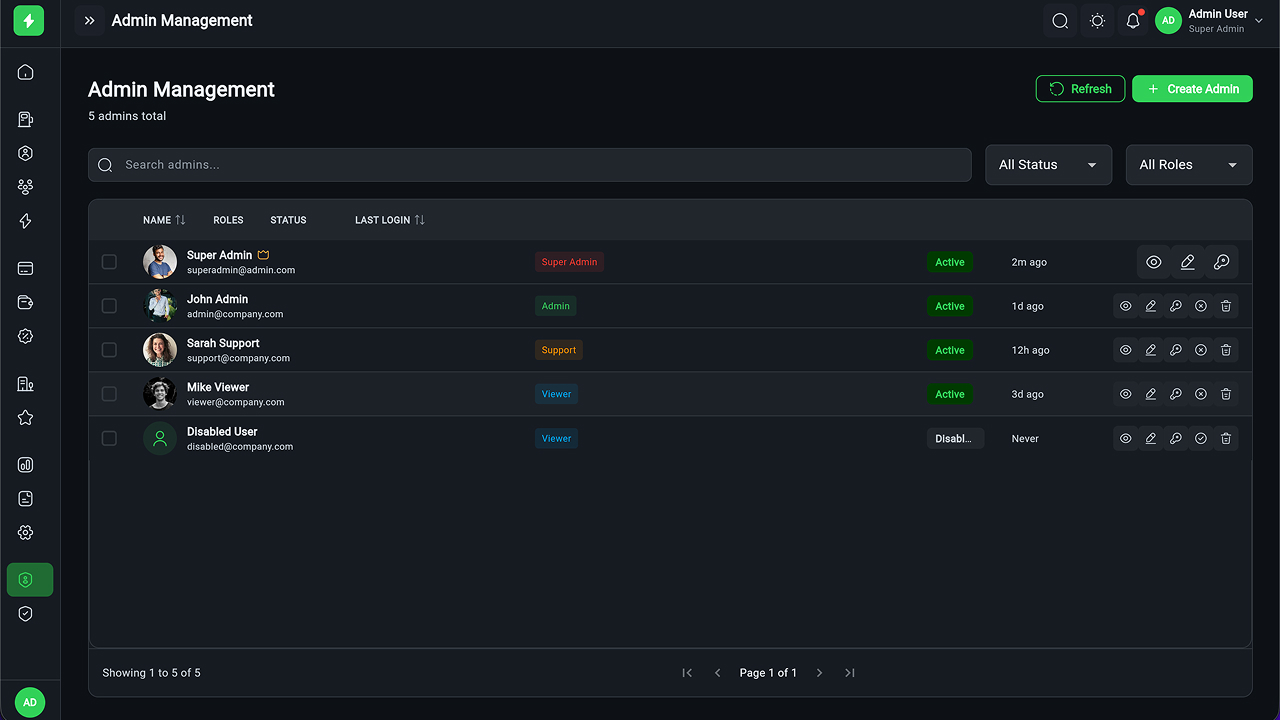Image resolution: width=1280 pixels, height=720 pixels.
Task: View Super Admin details with the eye icon
Action: tap(1154, 262)
